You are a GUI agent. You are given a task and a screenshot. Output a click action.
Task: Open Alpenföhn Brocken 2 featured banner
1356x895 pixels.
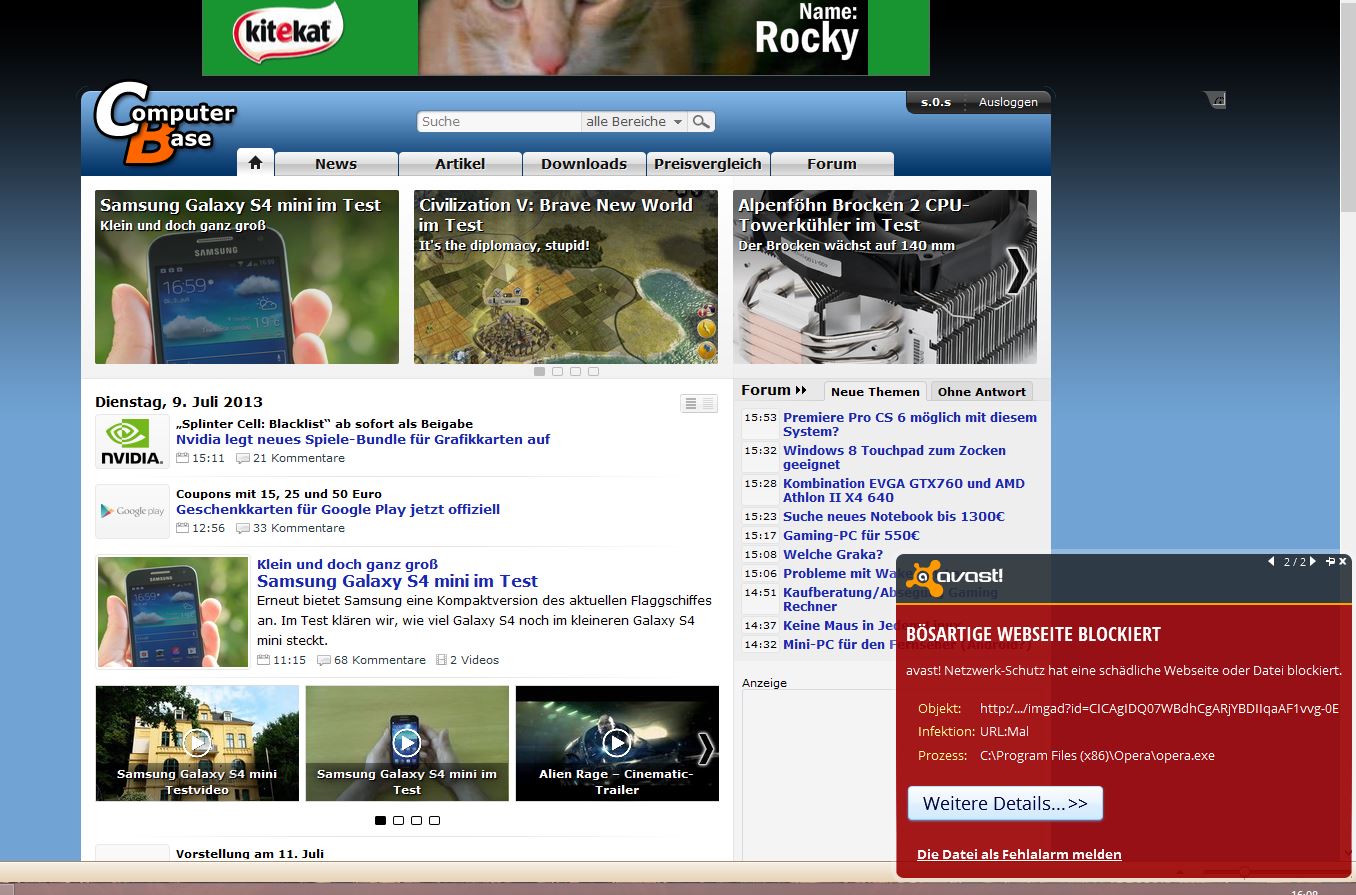(885, 277)
